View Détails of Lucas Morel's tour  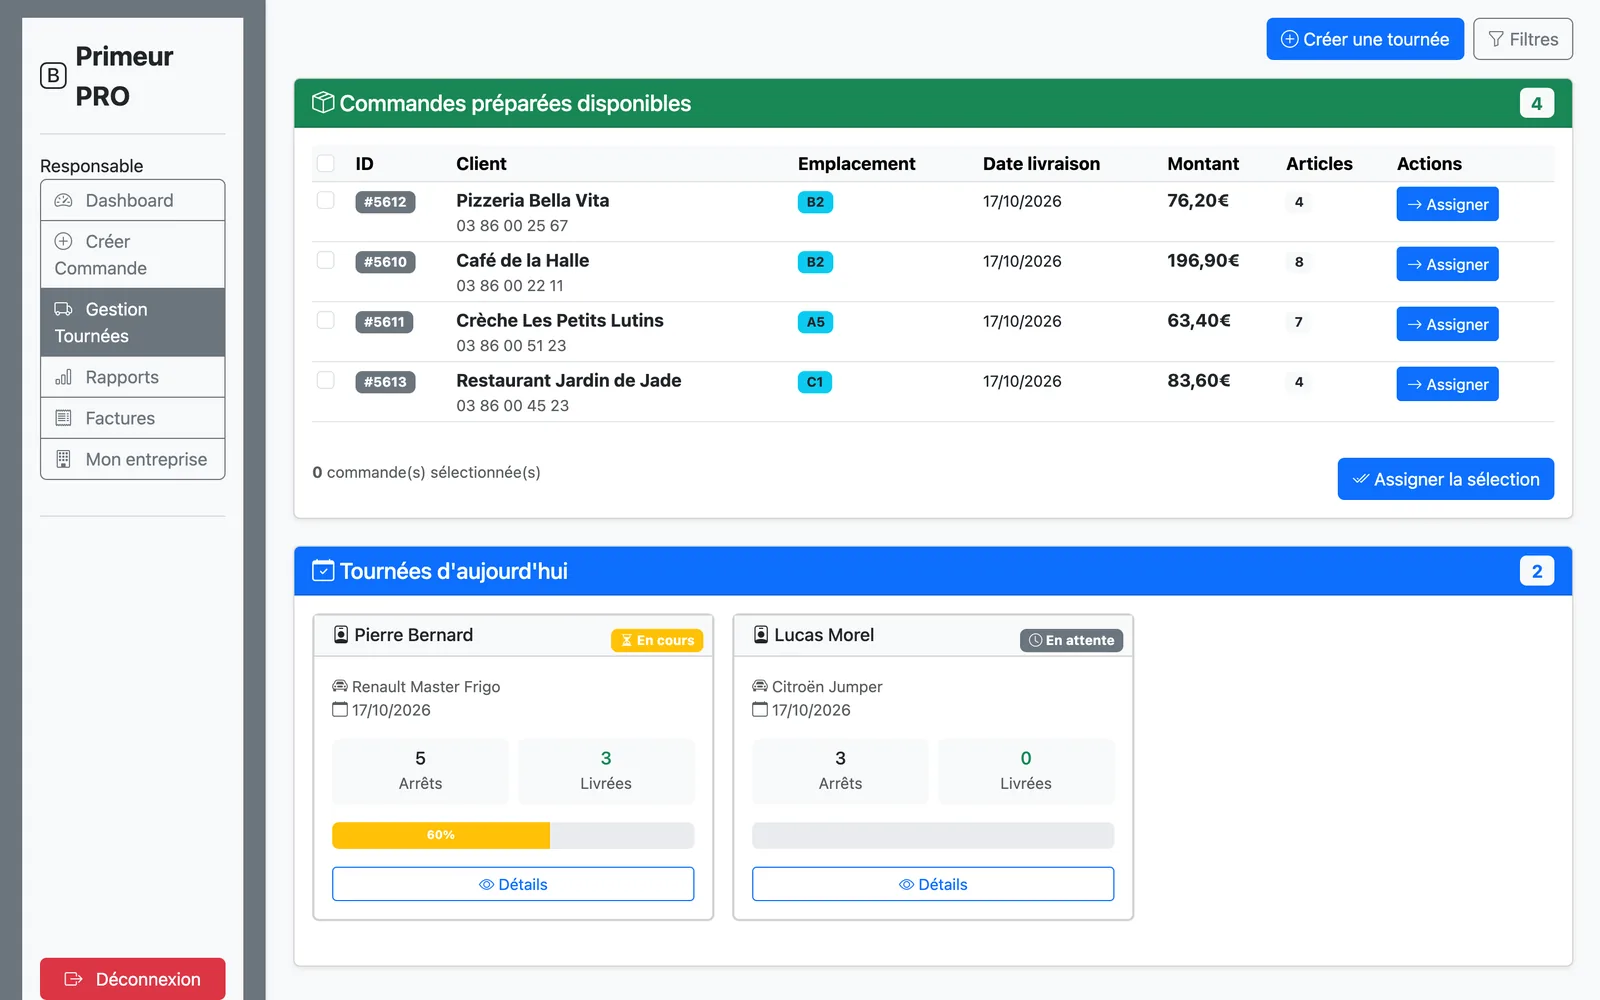click(933, 884)
